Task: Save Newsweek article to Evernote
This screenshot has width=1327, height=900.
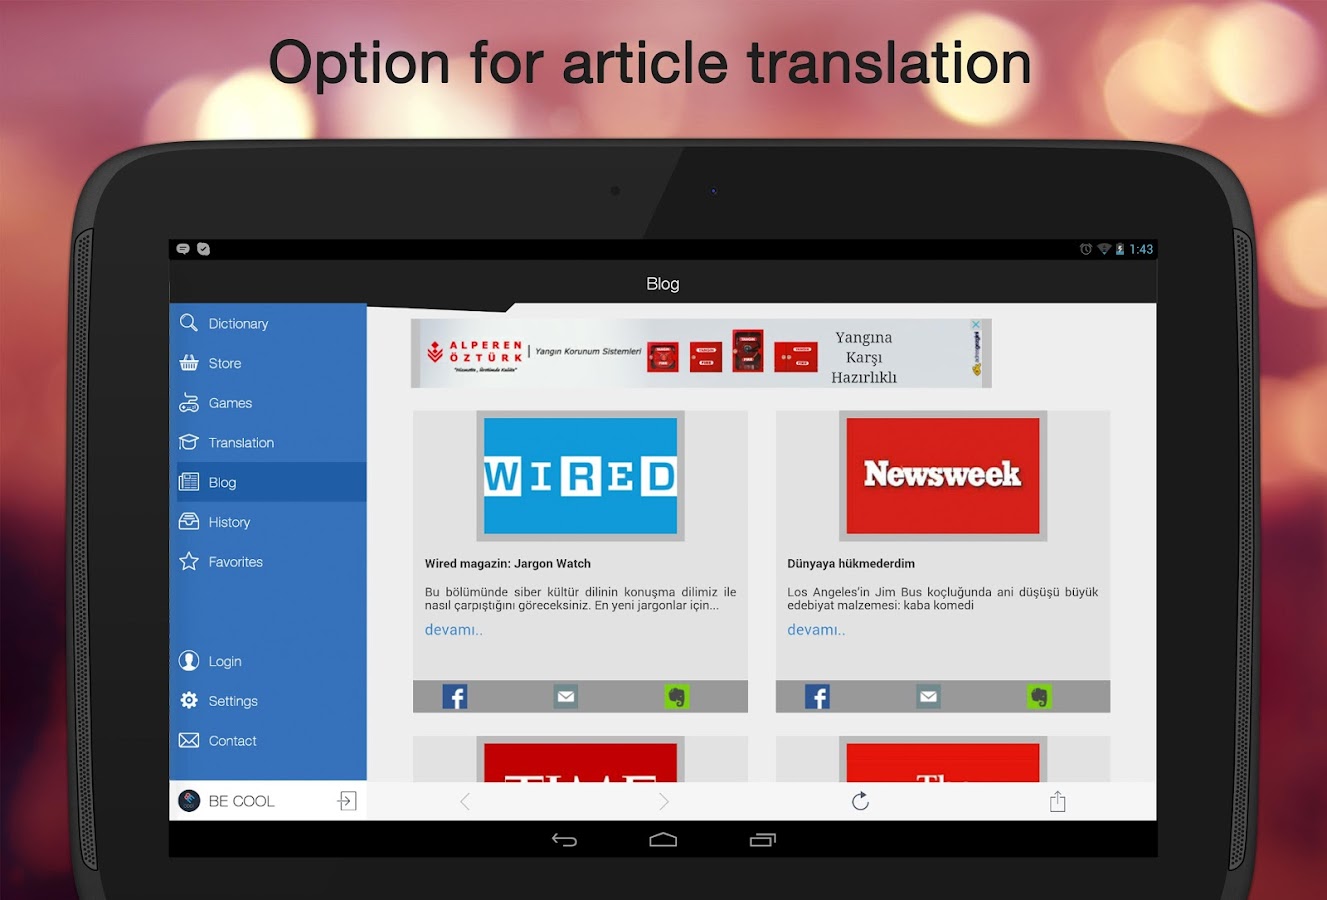Action: pos(1039,697)
